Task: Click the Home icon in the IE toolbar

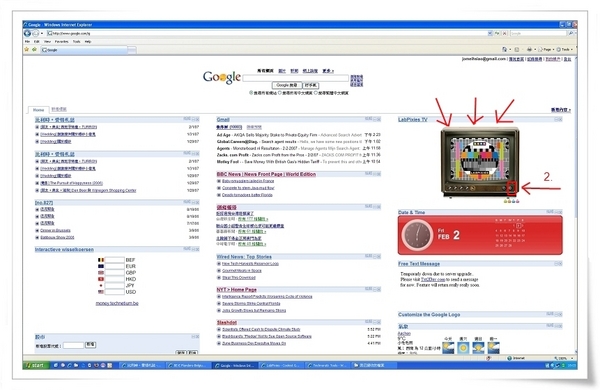Action: pyautogui.click(x=504, y=49)
